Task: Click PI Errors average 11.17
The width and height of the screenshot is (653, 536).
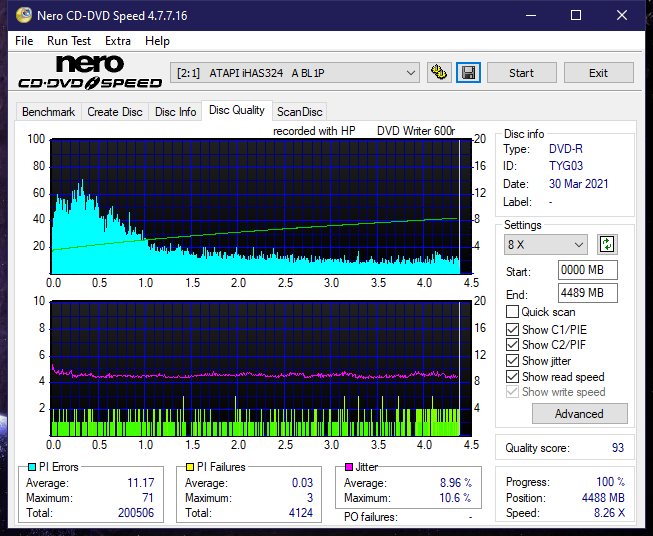Action: click(x=141, y=483)
